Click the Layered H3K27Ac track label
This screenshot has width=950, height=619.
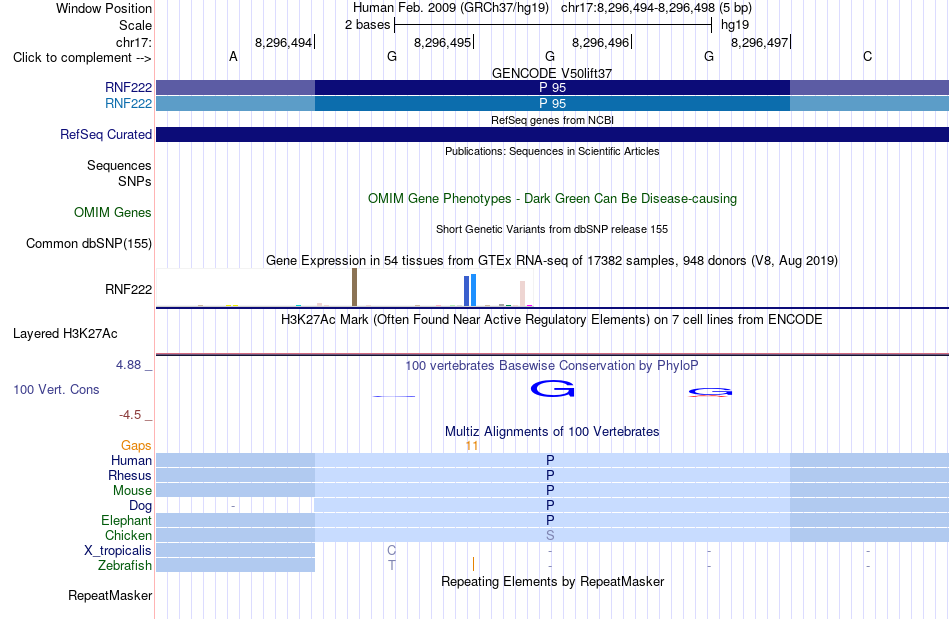point(65,334)
